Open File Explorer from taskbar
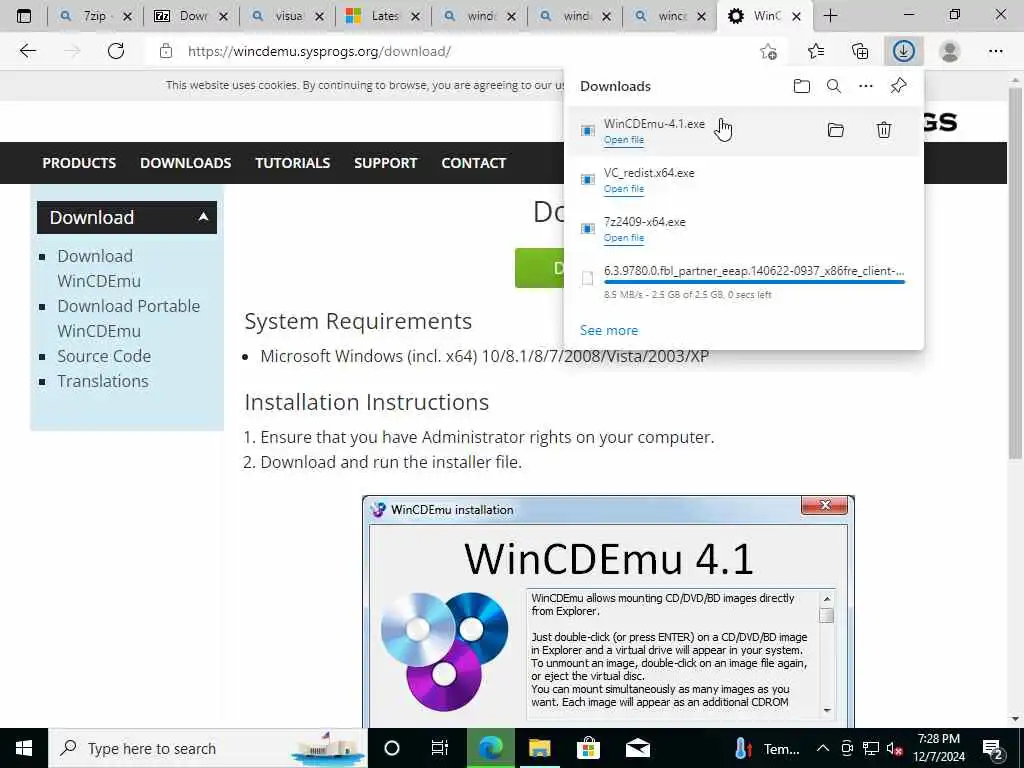The image size is (1024, 768). click(x=539, y=748)
